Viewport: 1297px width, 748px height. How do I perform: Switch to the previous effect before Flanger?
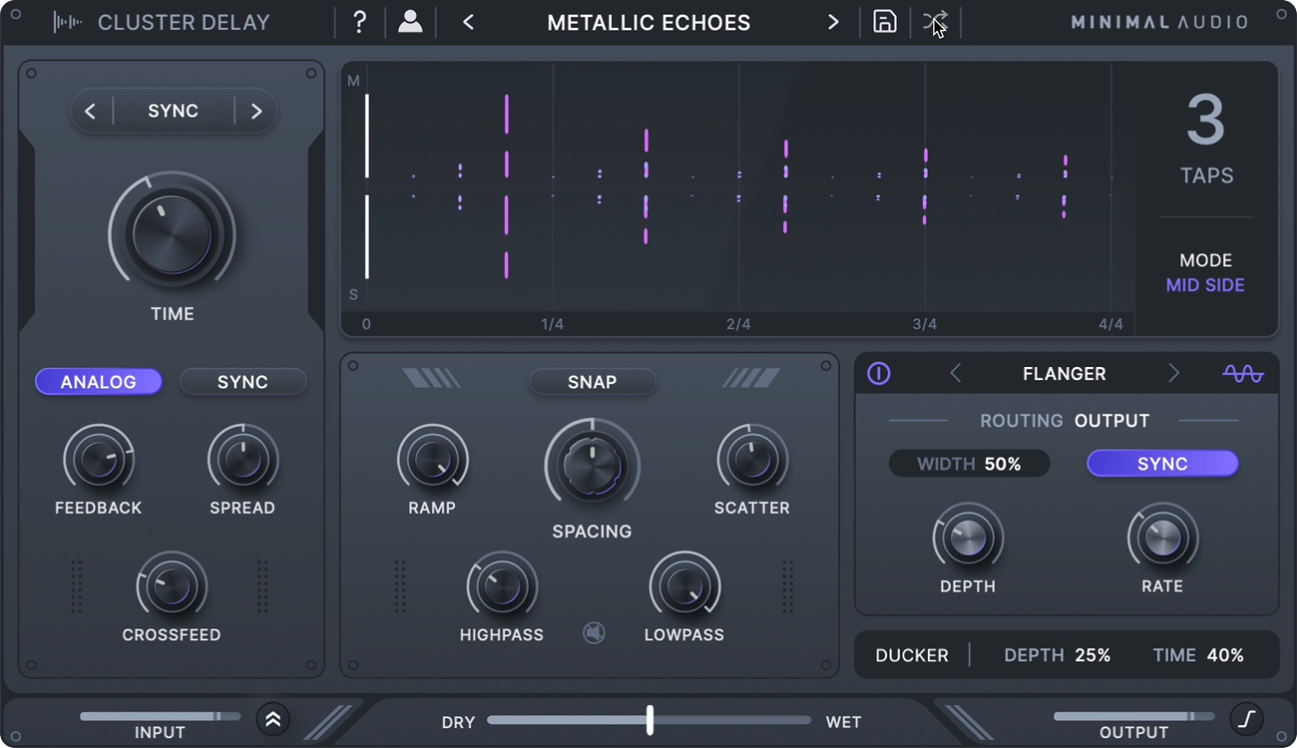[x=955, y=373]
